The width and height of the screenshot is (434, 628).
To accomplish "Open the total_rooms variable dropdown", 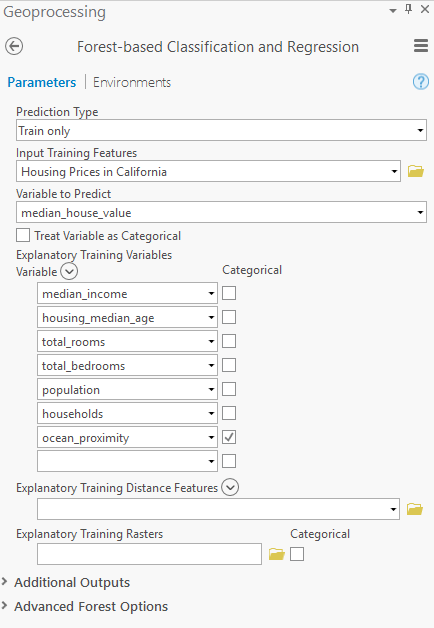I will 127,341.
